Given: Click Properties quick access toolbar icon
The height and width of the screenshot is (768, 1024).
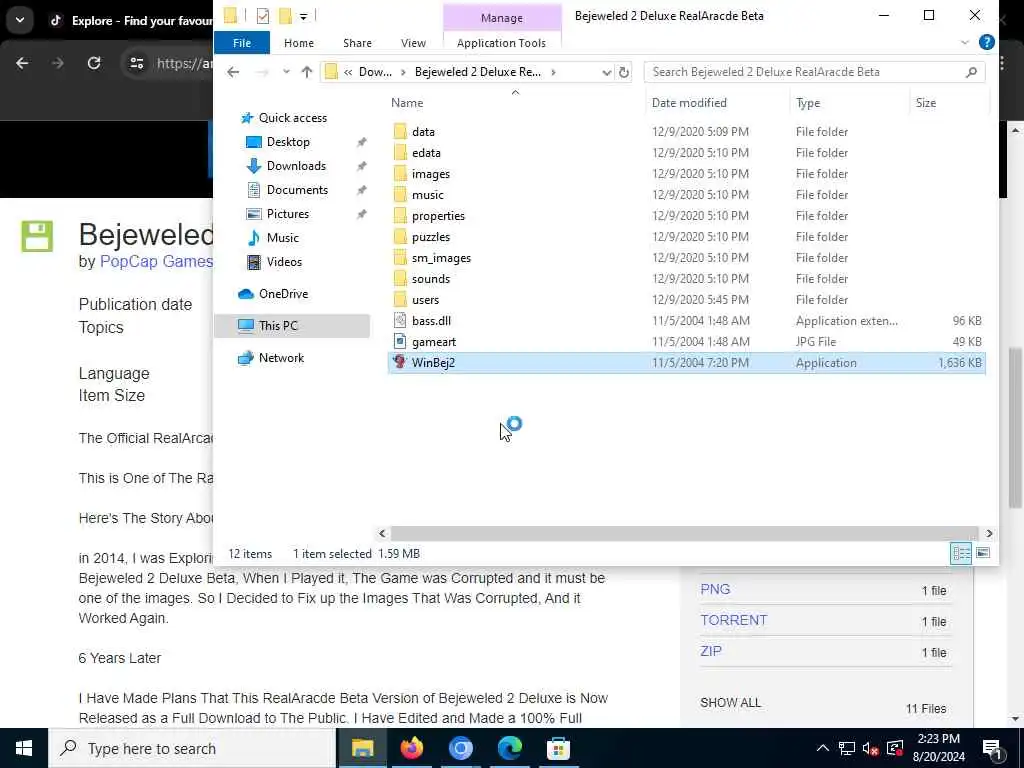Looking at the screenshot, I should 263,15.
